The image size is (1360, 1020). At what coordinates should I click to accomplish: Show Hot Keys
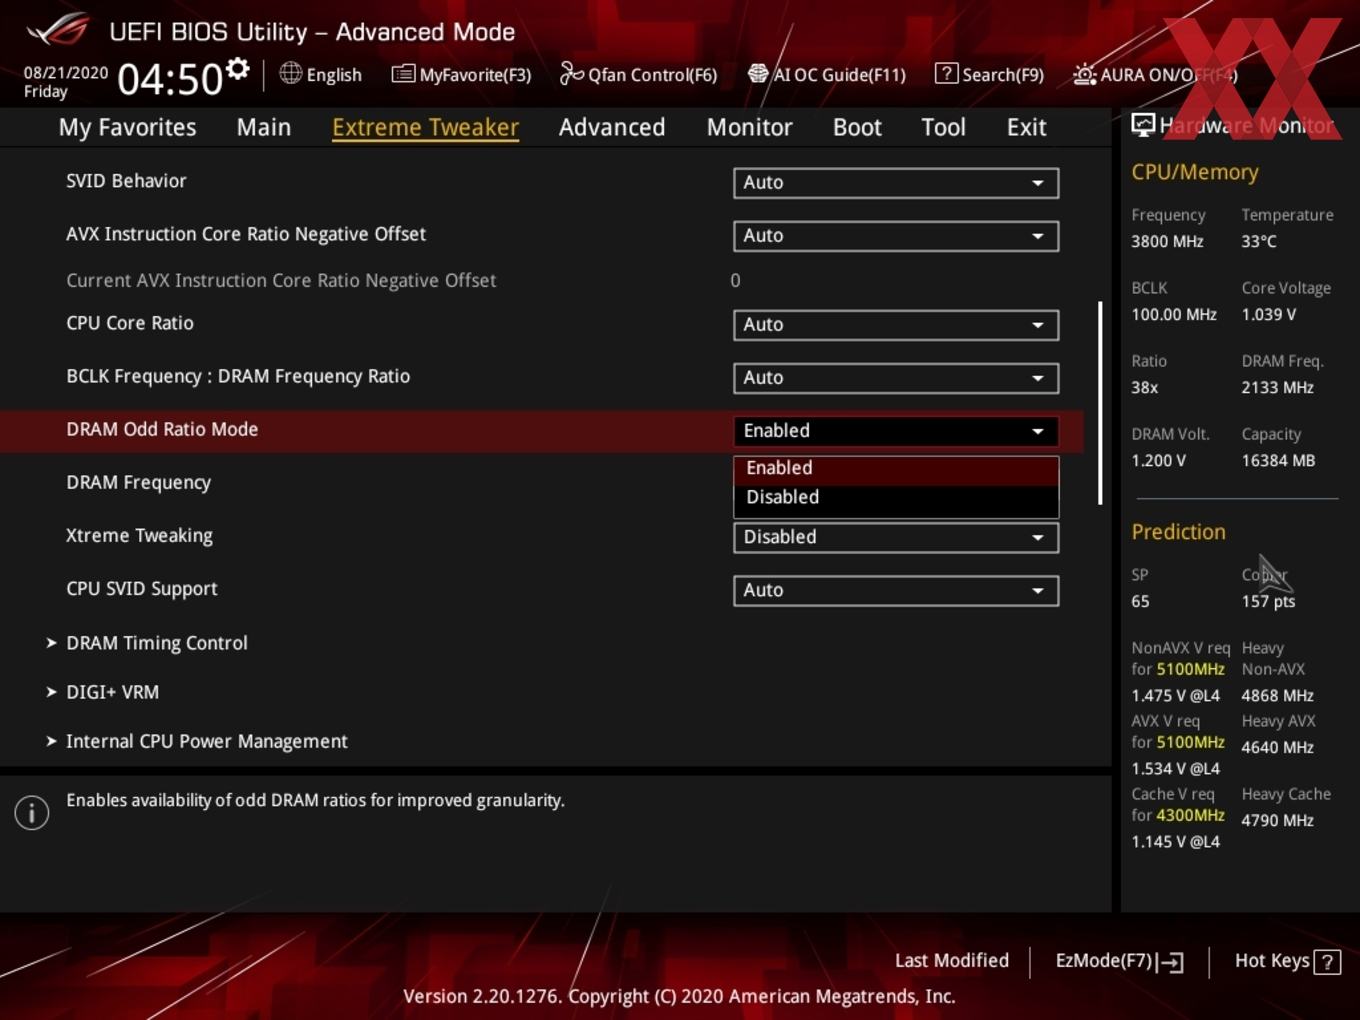(1287, 961)
